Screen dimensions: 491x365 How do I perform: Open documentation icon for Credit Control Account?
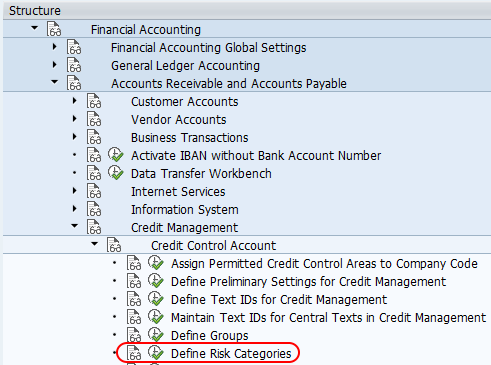pyautogui.click(x=114, y=245)
